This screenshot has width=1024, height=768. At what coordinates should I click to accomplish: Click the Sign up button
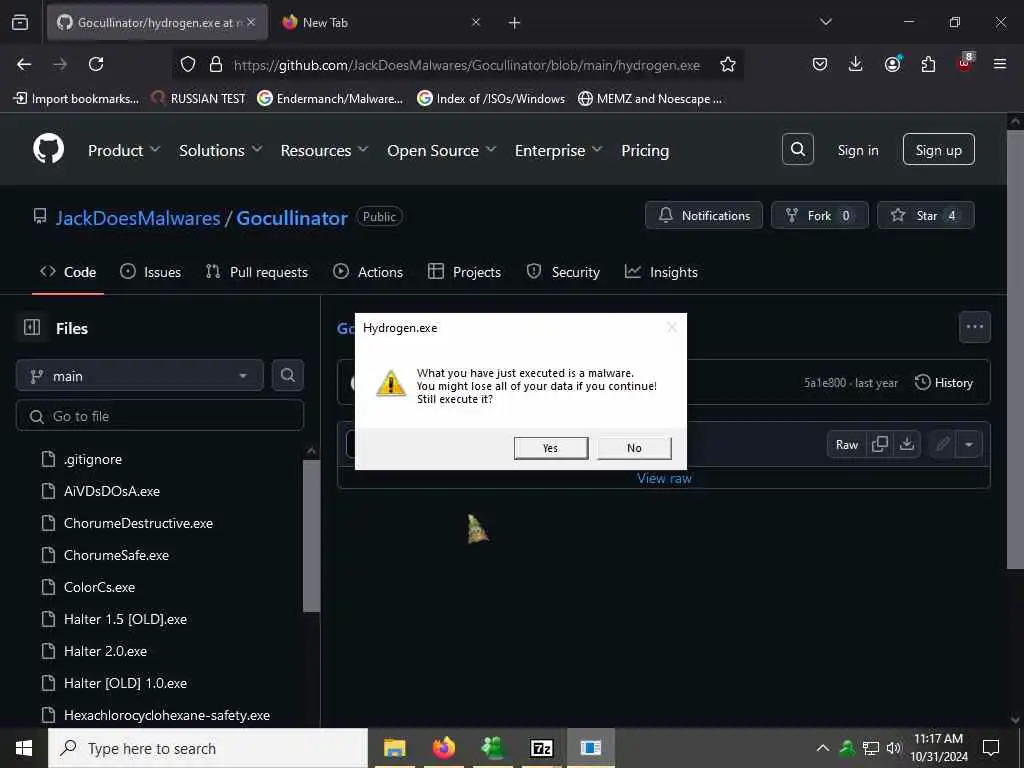[x=938, y=150]
